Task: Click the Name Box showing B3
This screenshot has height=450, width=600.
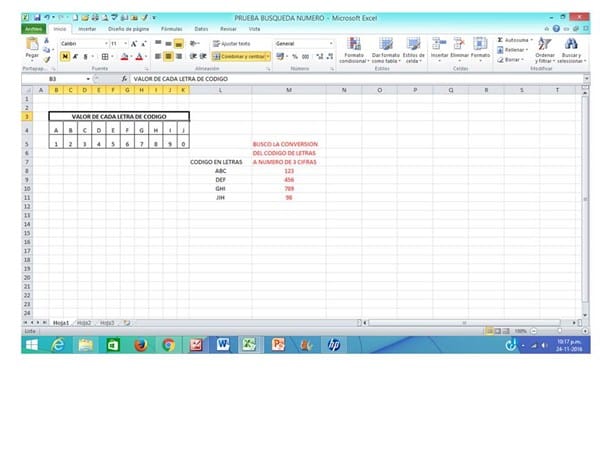Action: click(53, 79)
